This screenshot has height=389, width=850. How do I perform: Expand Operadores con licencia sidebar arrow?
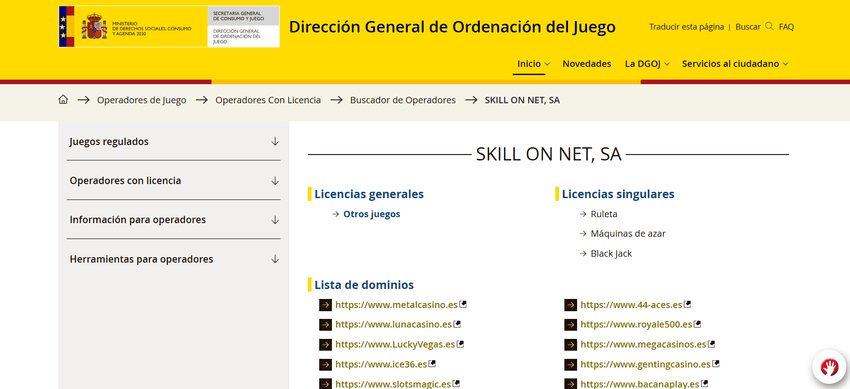coord(275,180)
